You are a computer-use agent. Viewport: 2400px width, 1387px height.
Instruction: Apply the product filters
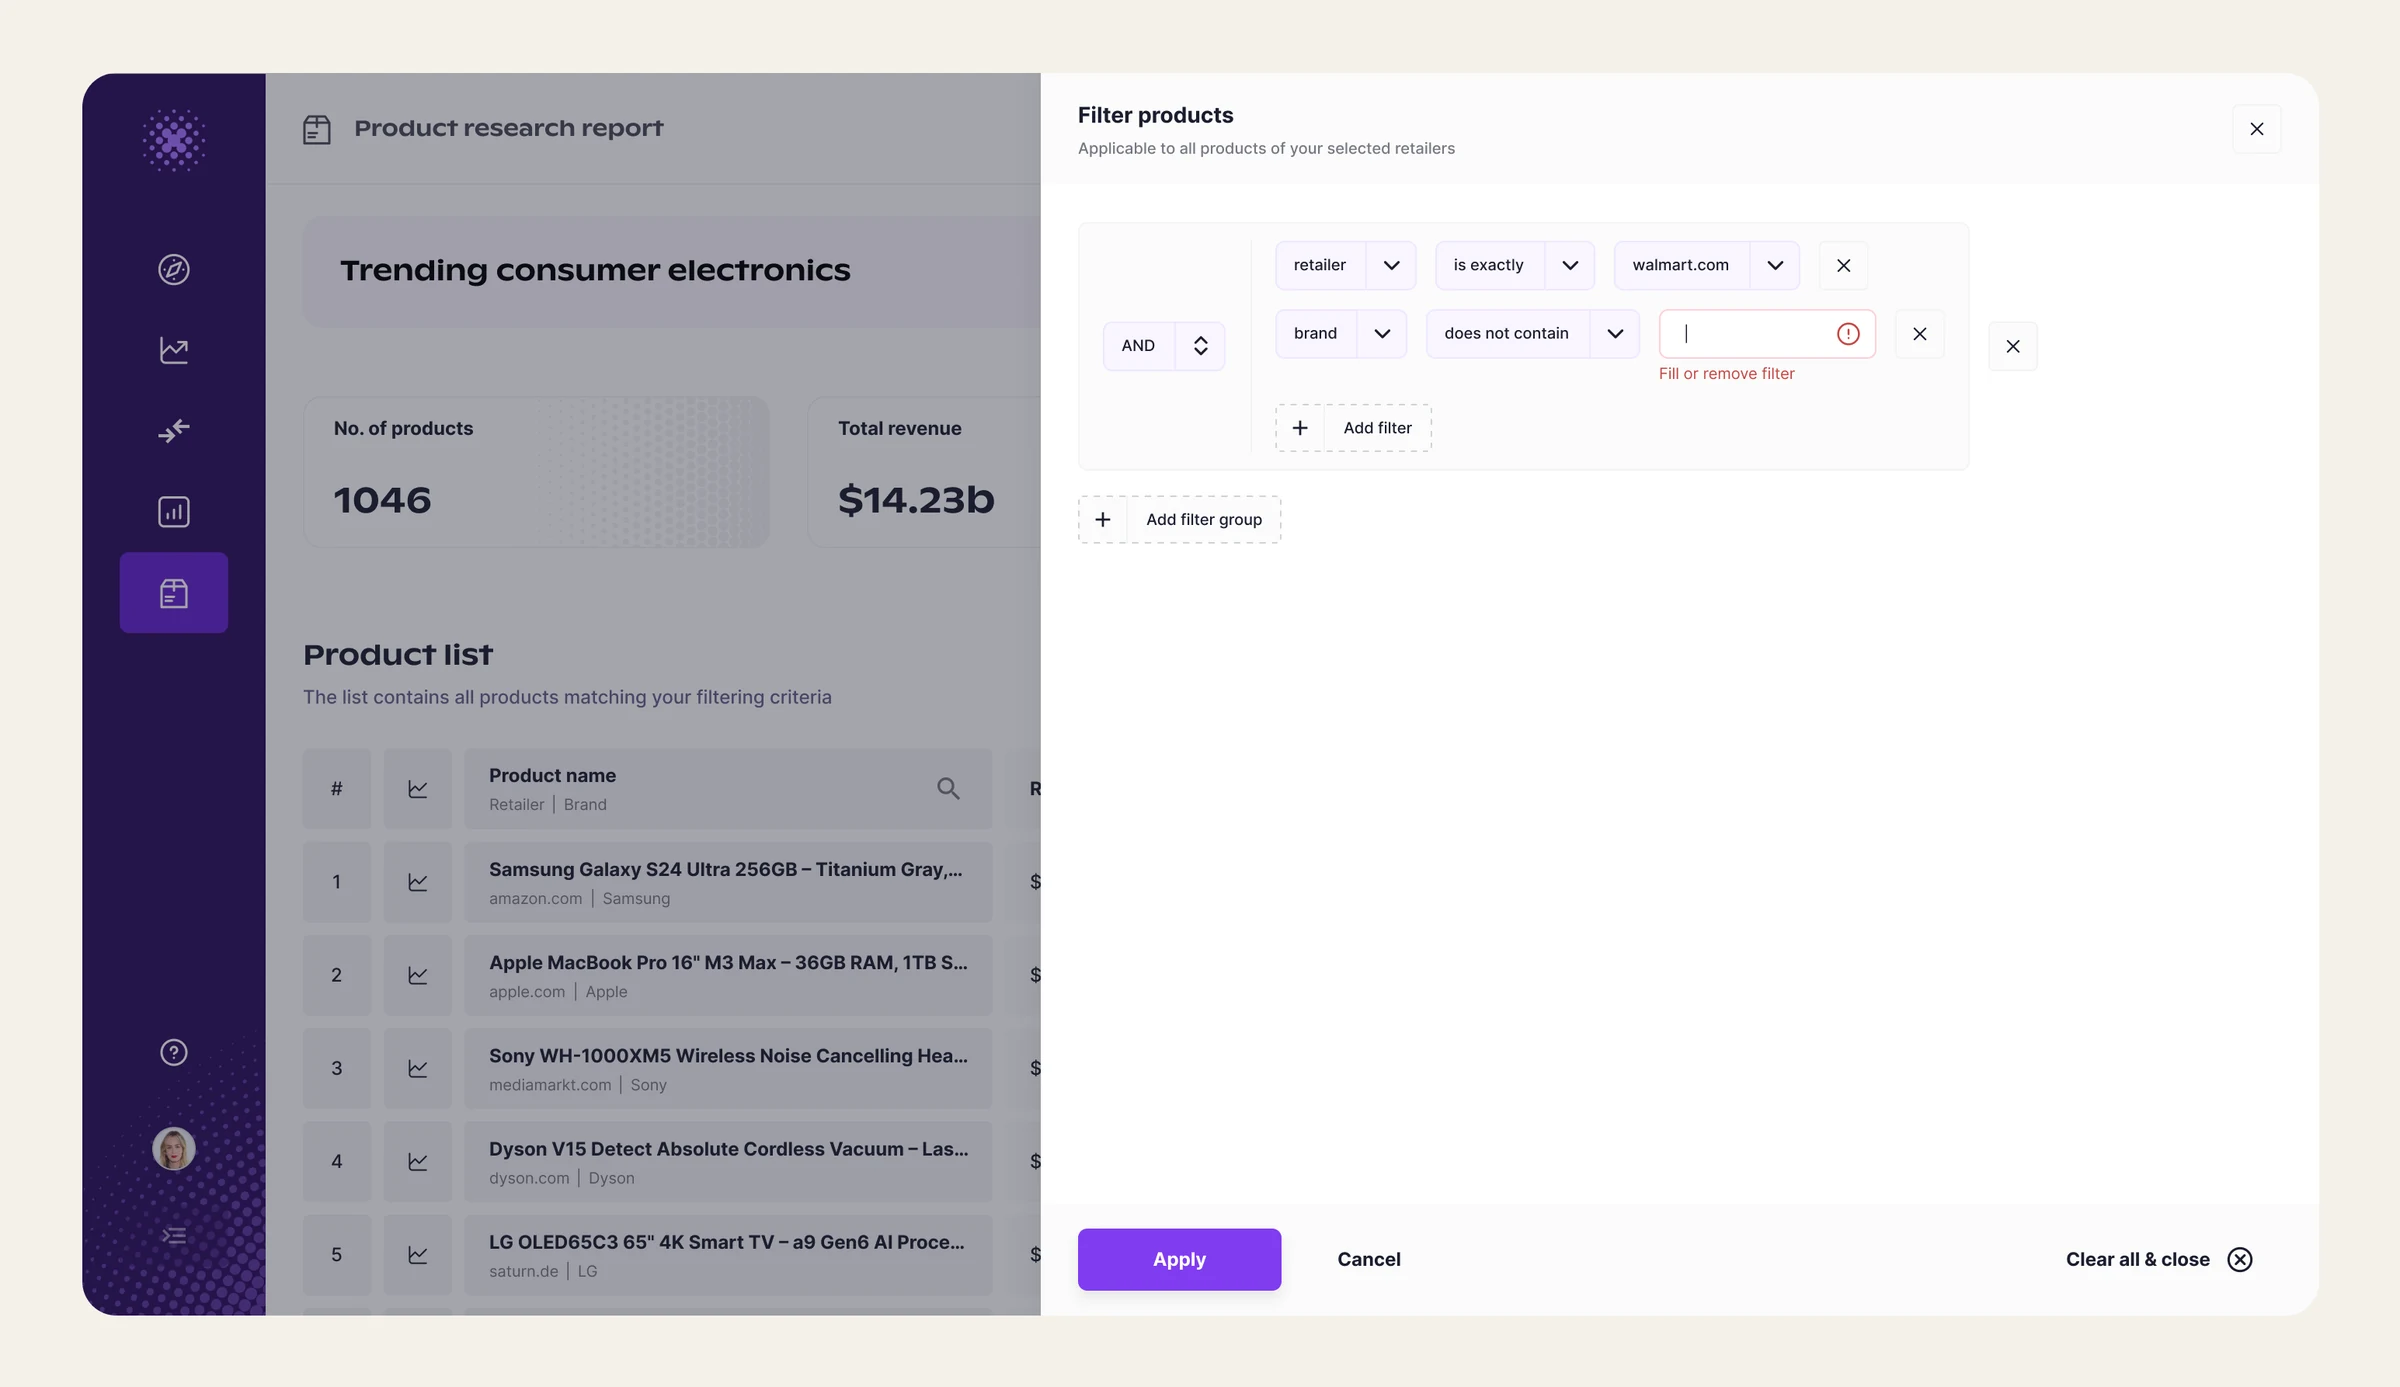point(1180,1259)
